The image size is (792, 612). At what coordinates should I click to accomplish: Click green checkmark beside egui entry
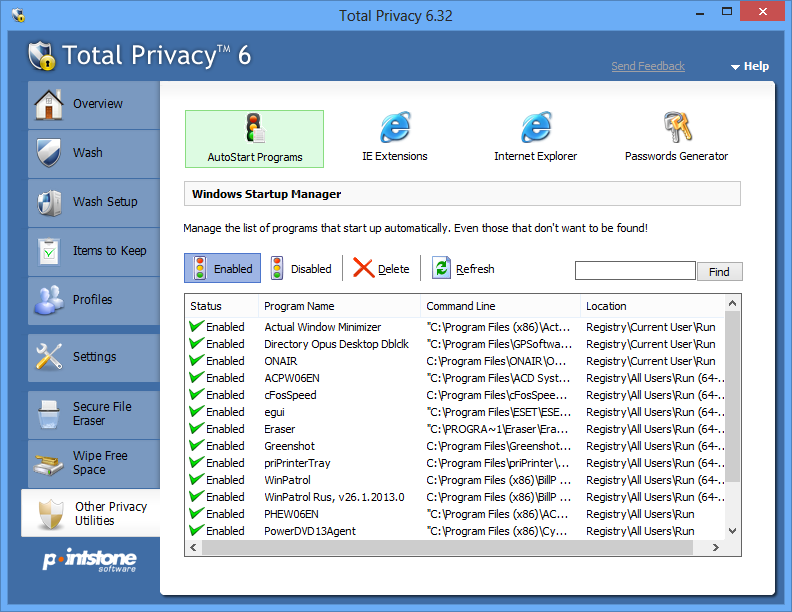[x=196, y=412]
